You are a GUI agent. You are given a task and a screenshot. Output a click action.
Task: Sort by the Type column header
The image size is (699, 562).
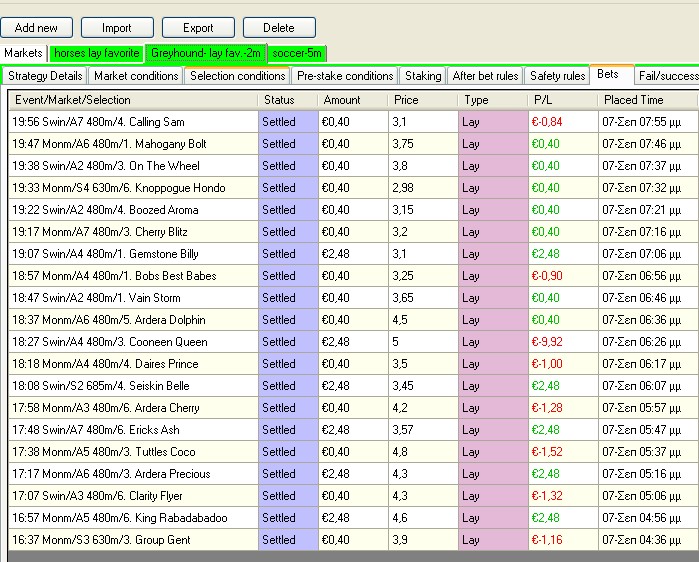click(493, 100)
